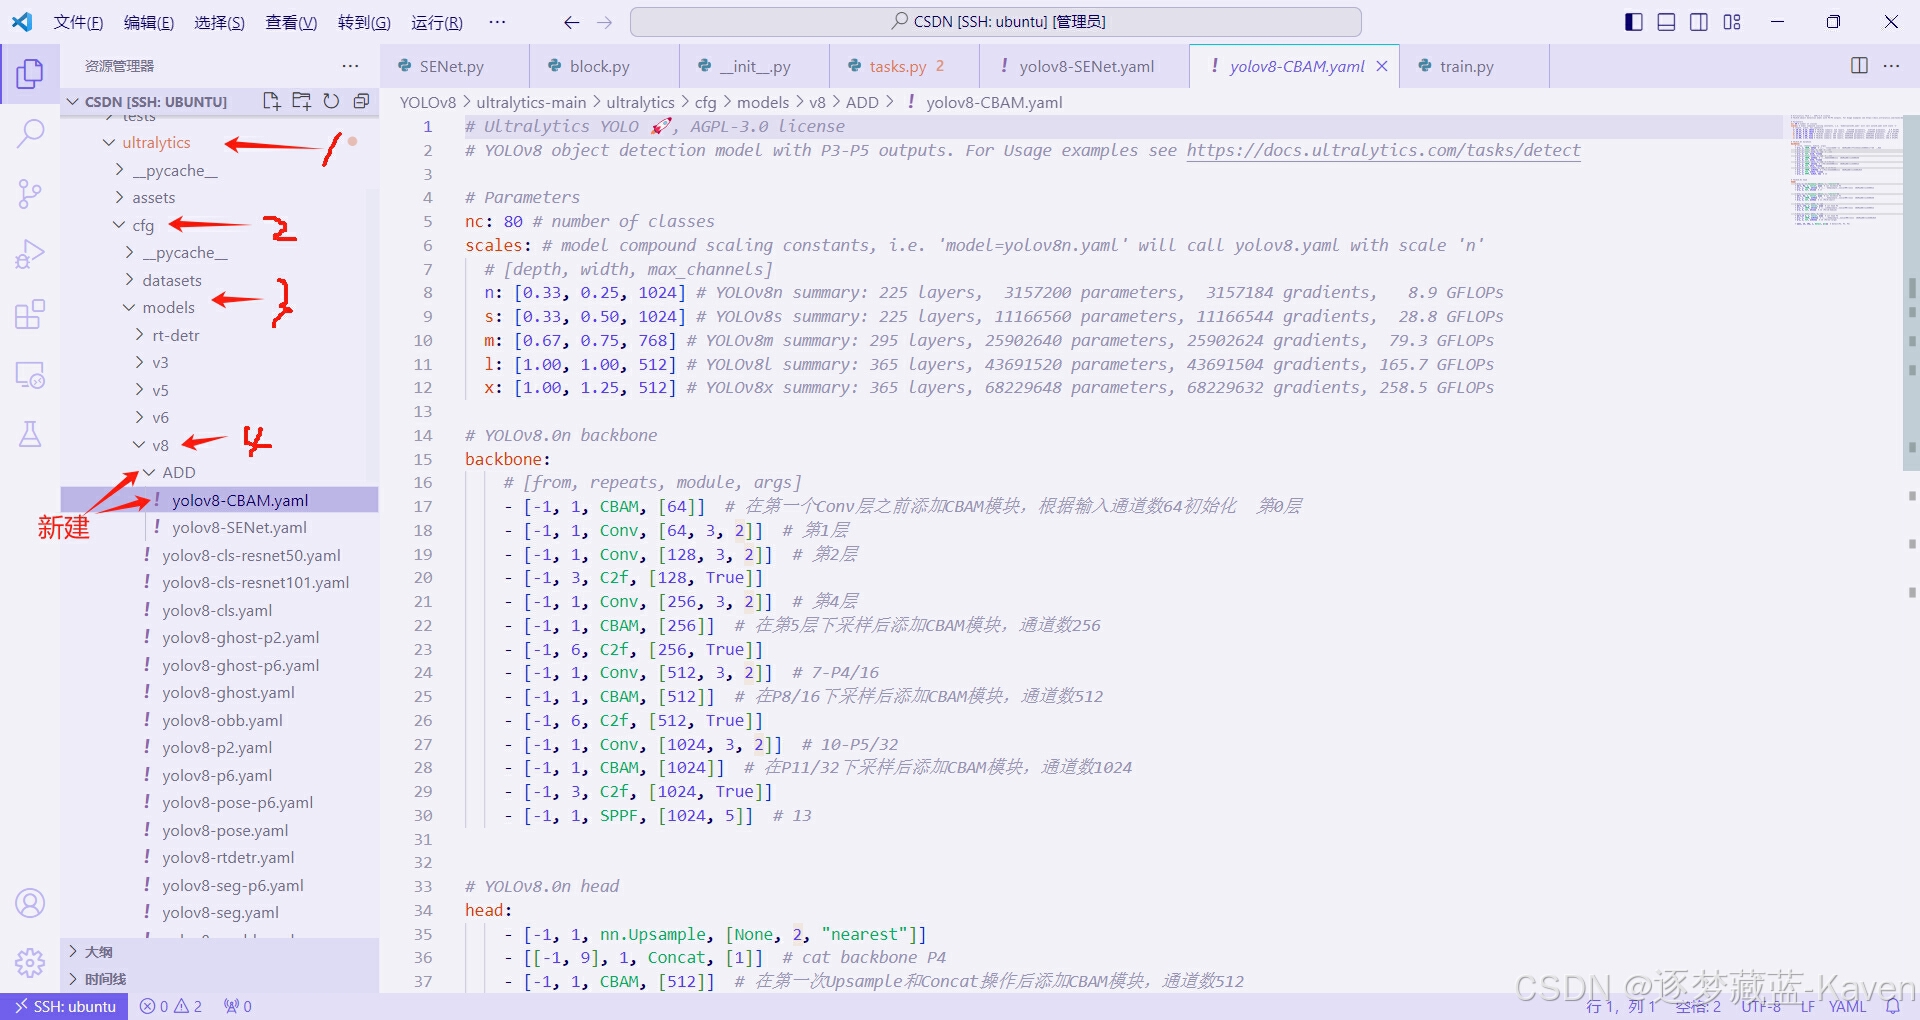Open editor more actions menu
1920x1020 pixels.
click(x=1891, y=66)
